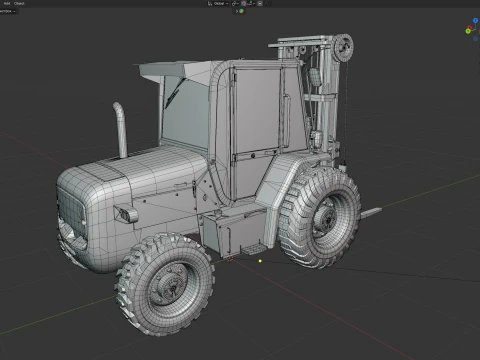
Task: Open the Select Box tool mode dropdown
Action: click(x=7, y=11)
